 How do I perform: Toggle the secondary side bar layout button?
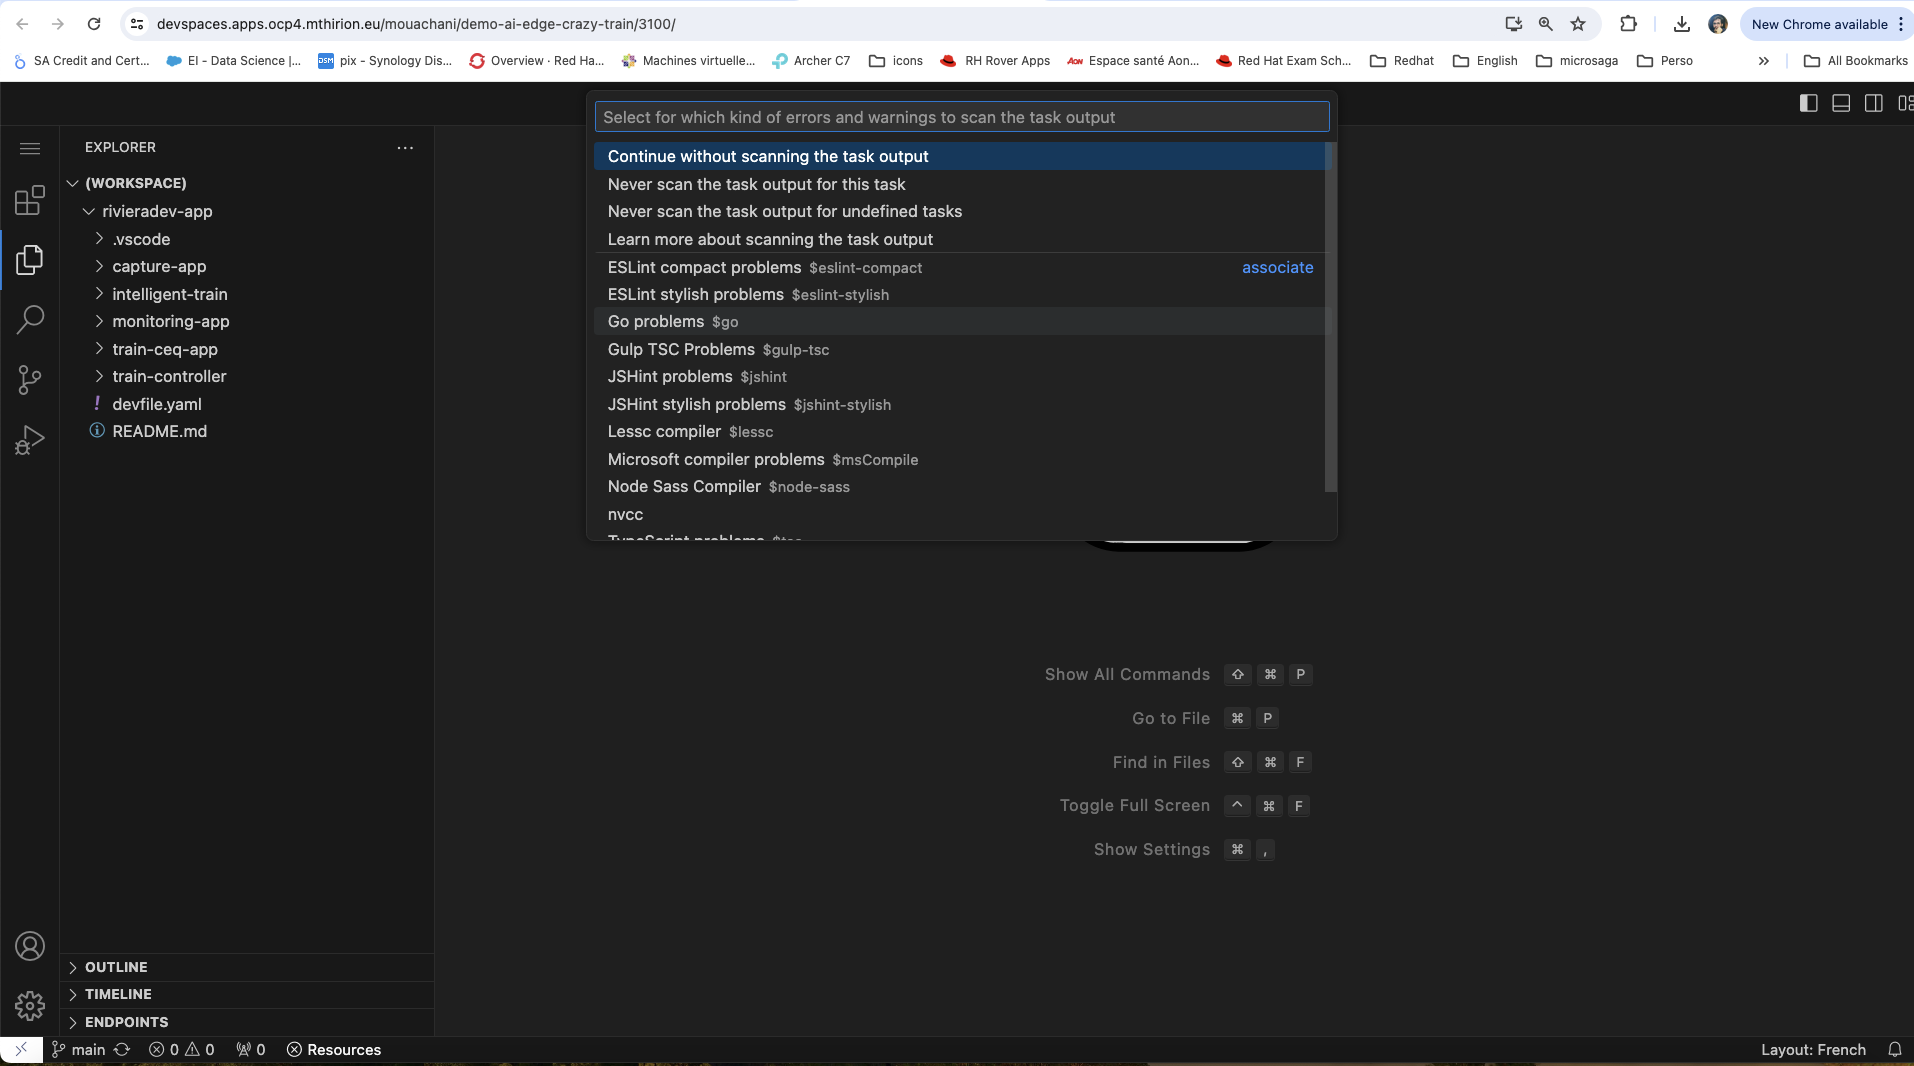coord(1874,103)
